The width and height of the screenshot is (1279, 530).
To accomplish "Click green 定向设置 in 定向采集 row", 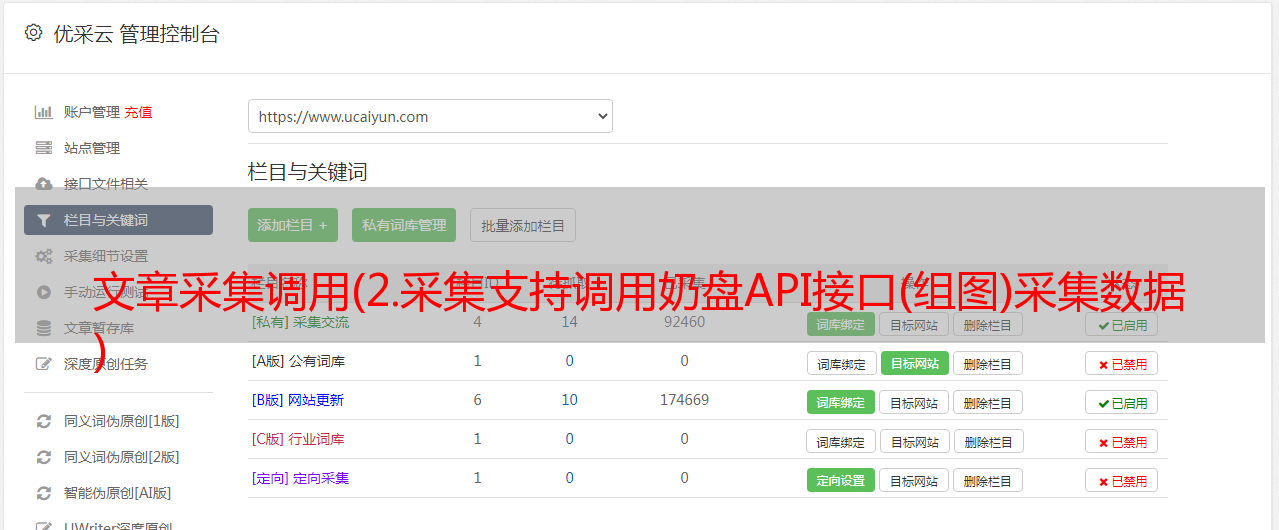I will 841,481.
